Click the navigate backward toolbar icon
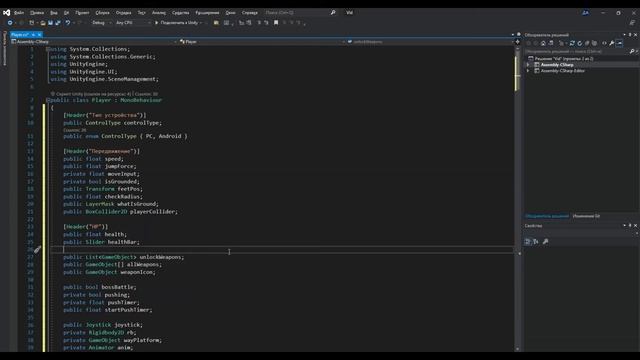 click(x=10, y=23)
